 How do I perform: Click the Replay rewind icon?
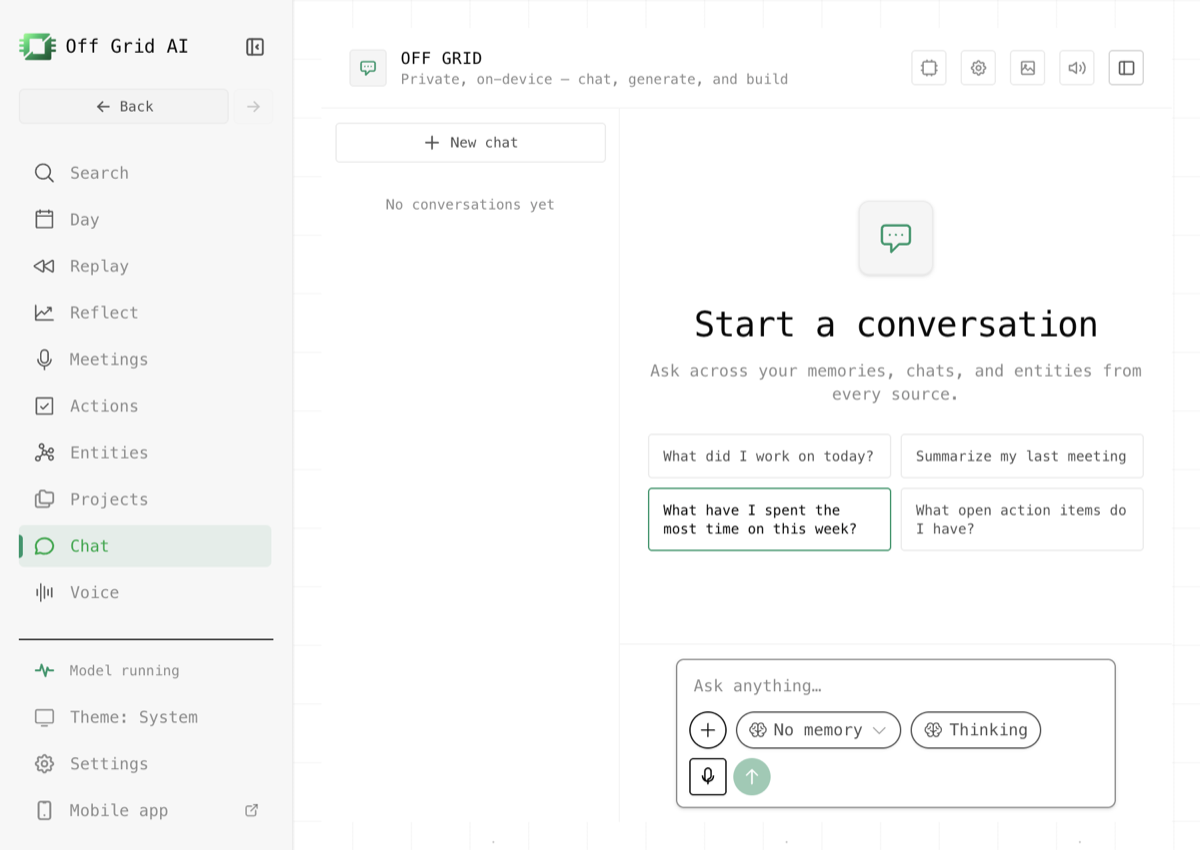(44, 266)
